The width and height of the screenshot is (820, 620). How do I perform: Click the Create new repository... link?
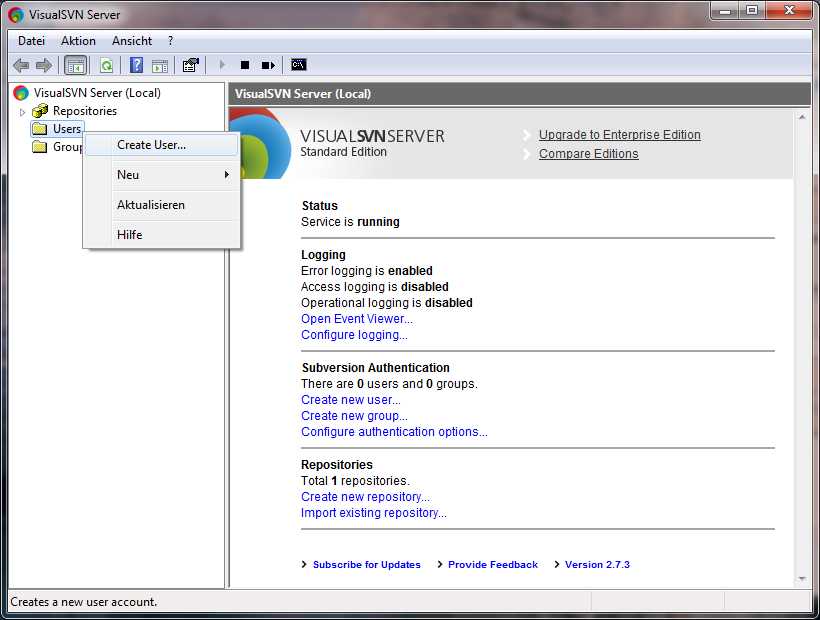(x=366, y=497)
